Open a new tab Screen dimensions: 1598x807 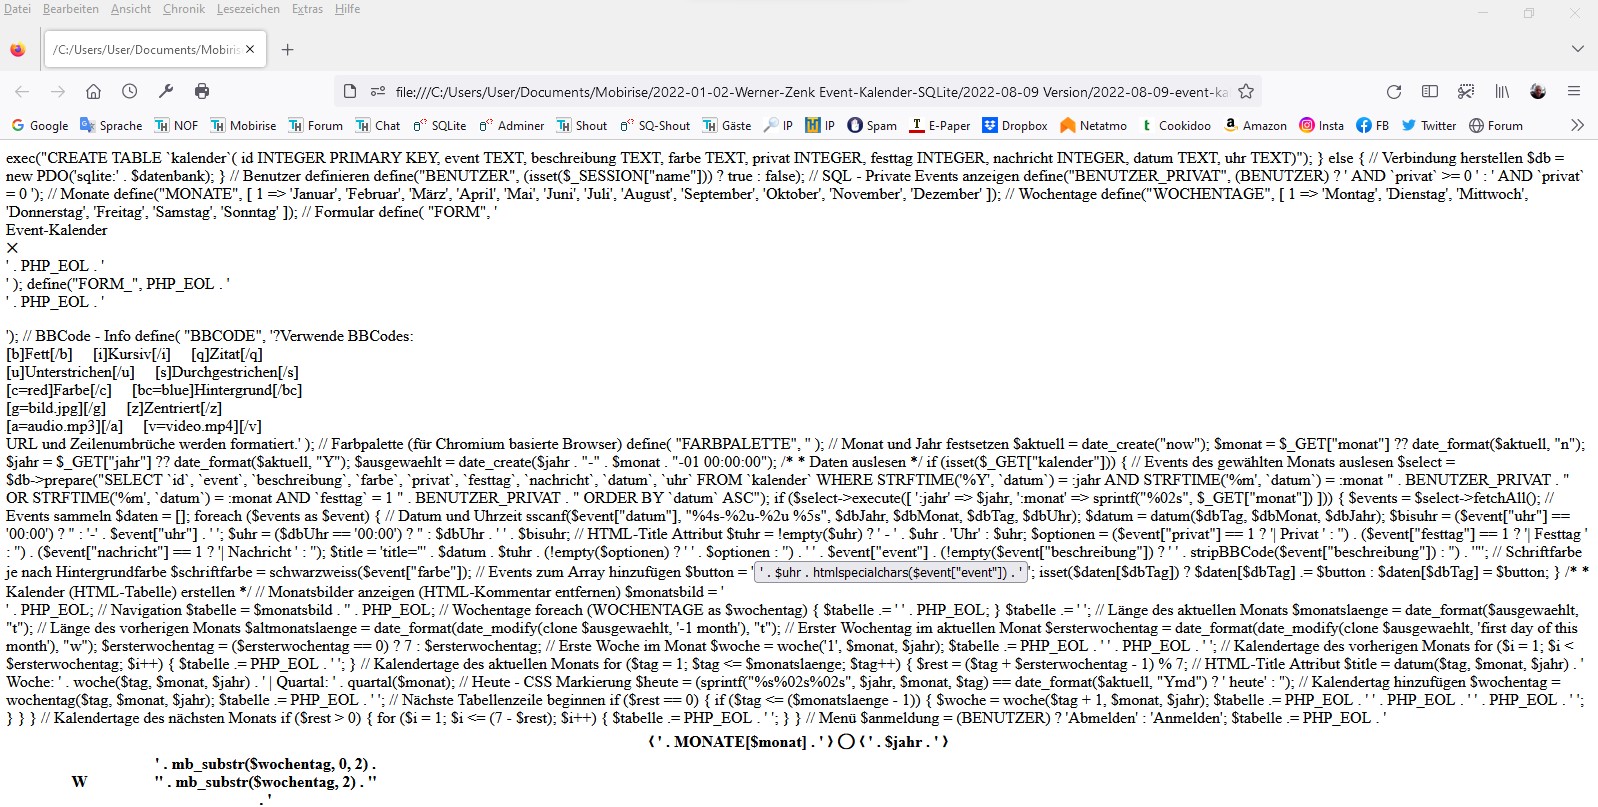coord(288,50)
